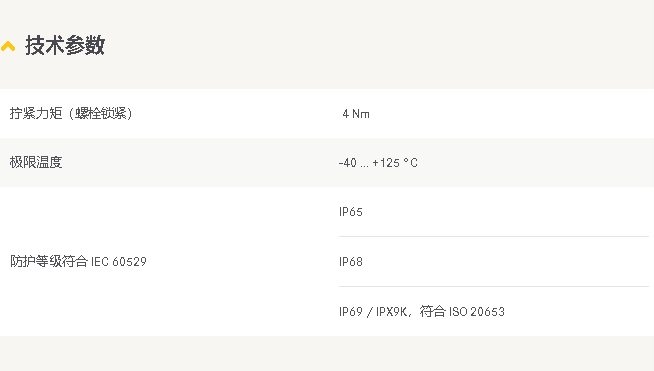Click the Nm unit text
The image size is (654, 371).
[361, 114]
